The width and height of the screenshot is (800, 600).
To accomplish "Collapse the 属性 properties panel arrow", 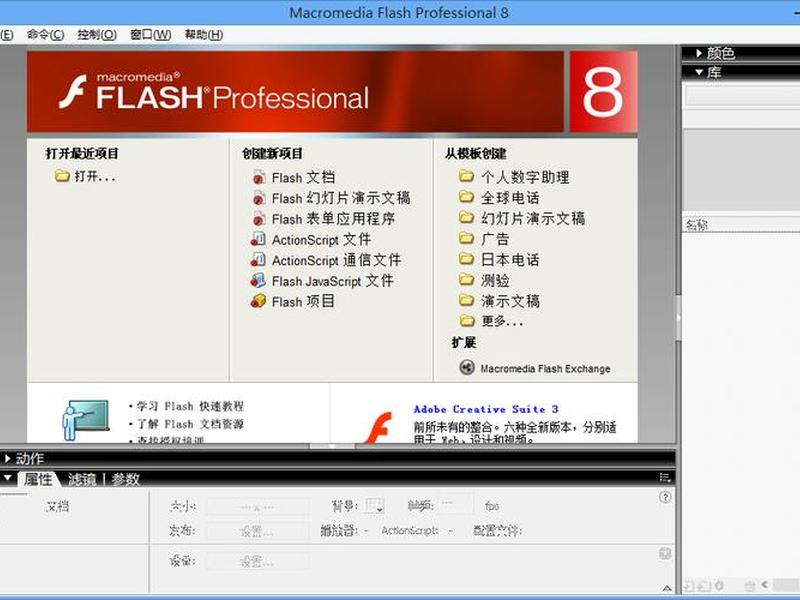I will point(7,479).
